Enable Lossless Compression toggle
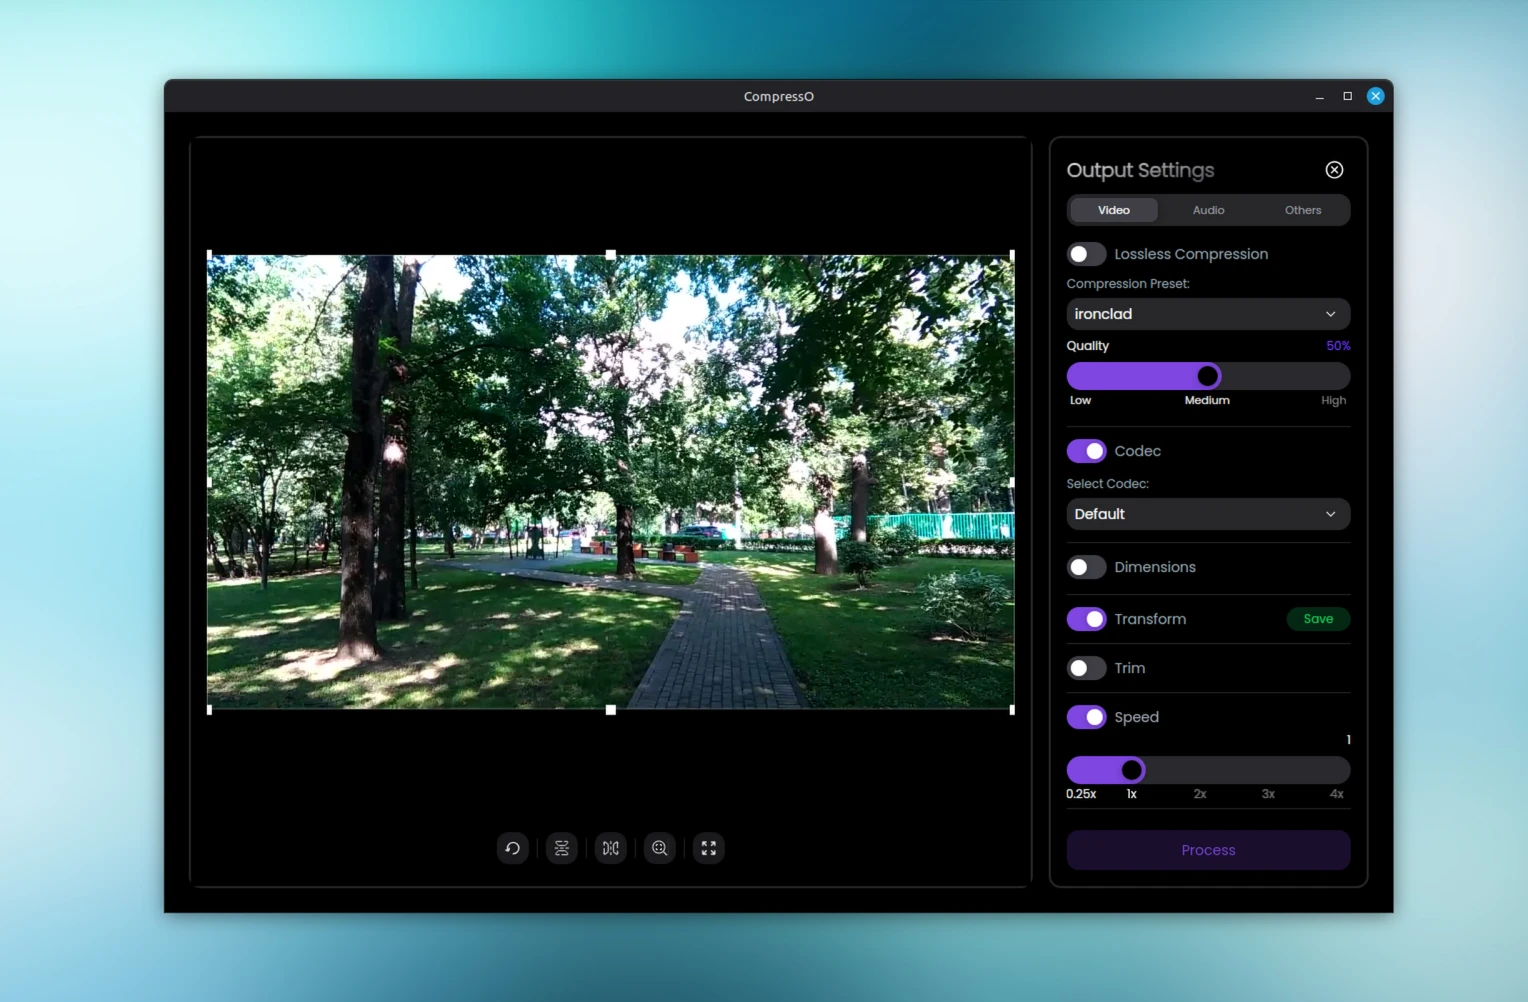Image resolution: width=1528 pixels, height=1002 pixels. click(1086, 254)
